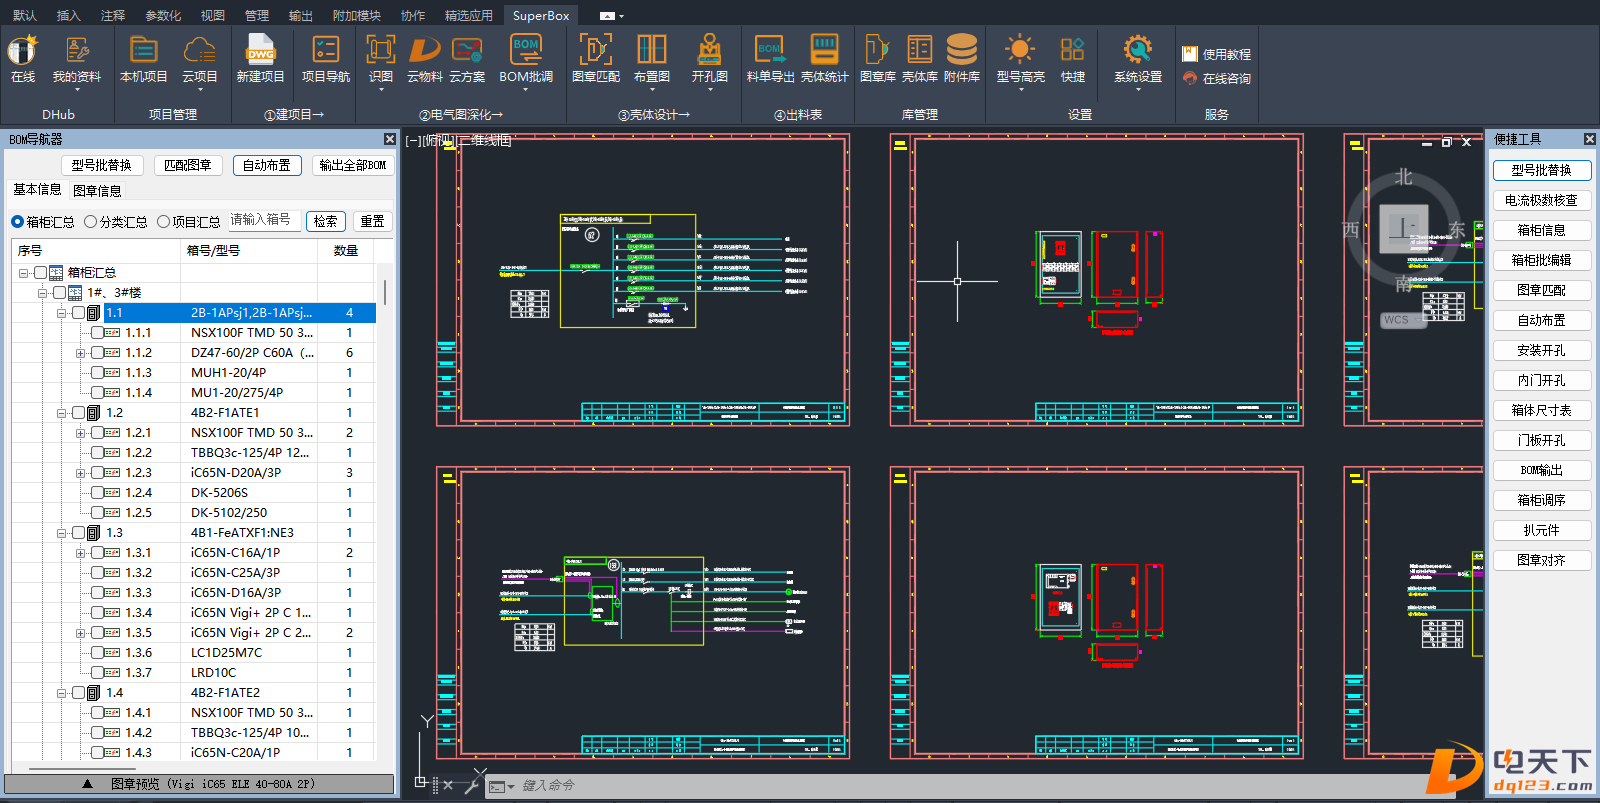The height and width of the screenshot is (803, 1600).
Task: Click the 电流极数核查 button
Action: click(1541, 201)
